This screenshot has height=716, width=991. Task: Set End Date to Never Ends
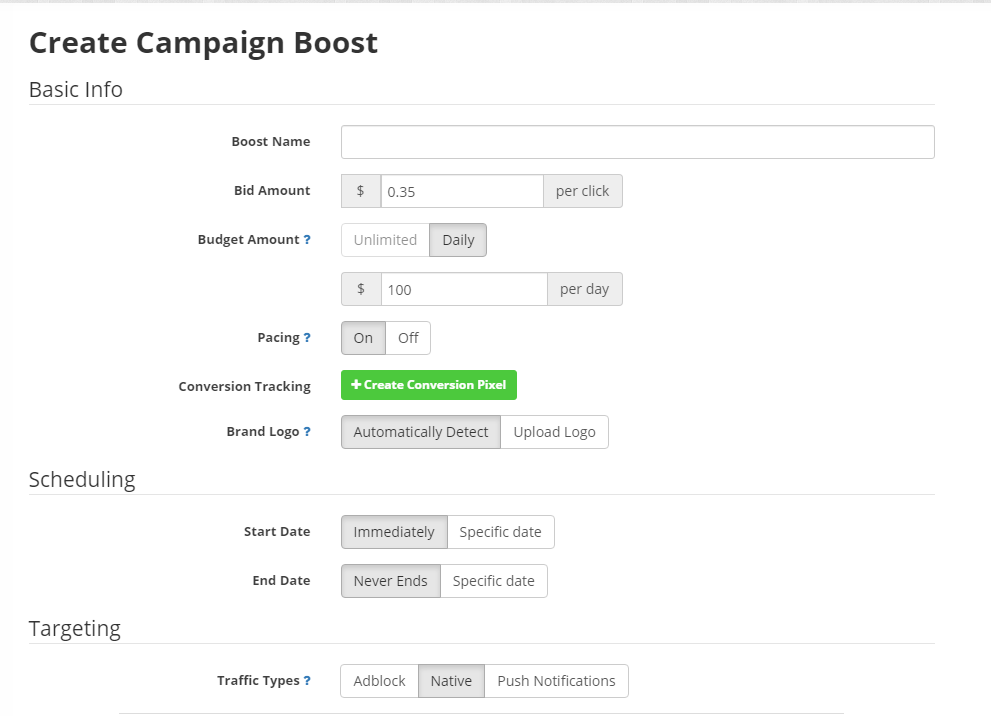tap(390, 581)
